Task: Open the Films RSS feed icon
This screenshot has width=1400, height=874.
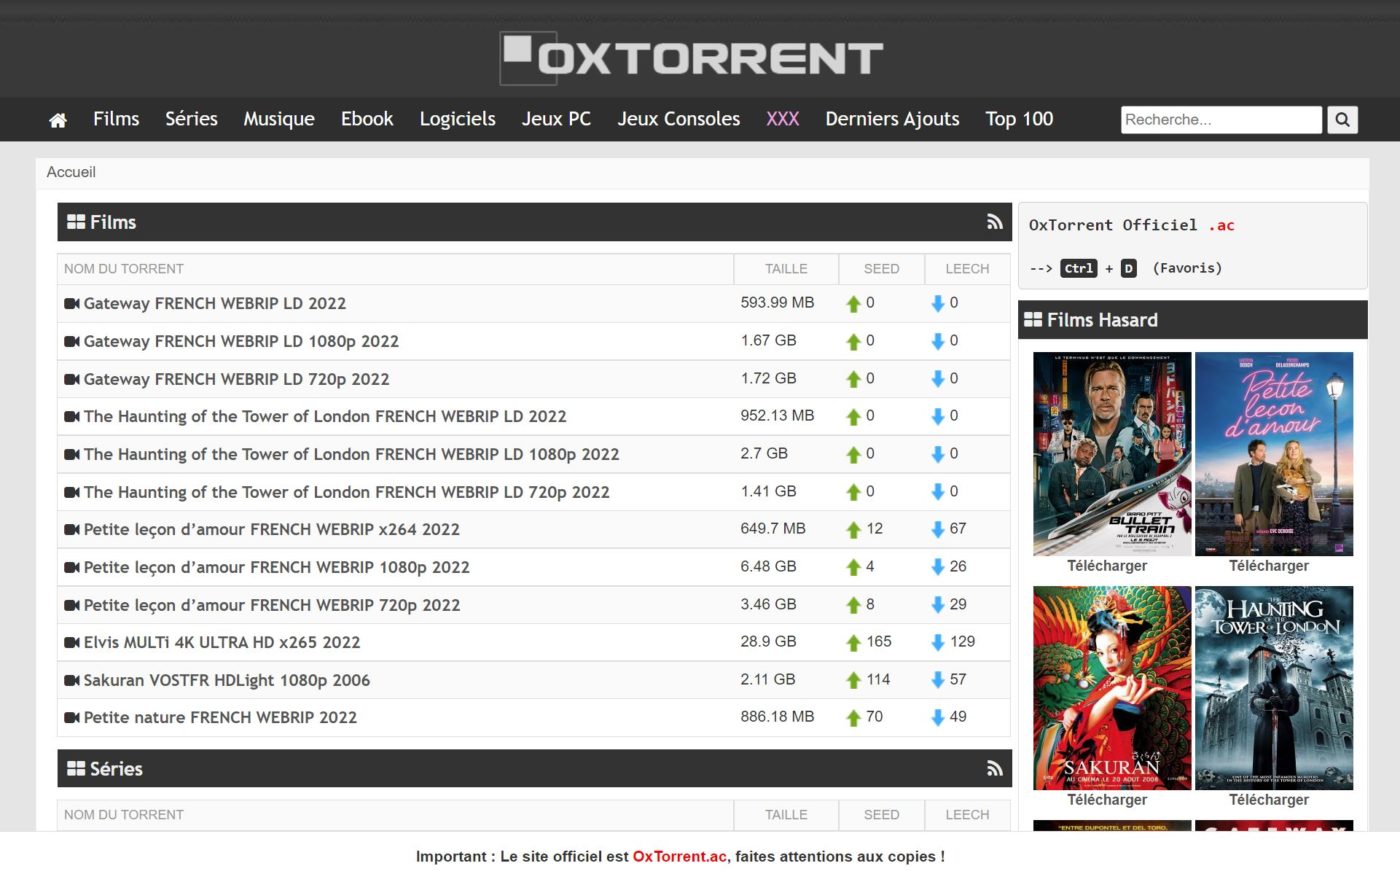Action: [x=995, y=222]
